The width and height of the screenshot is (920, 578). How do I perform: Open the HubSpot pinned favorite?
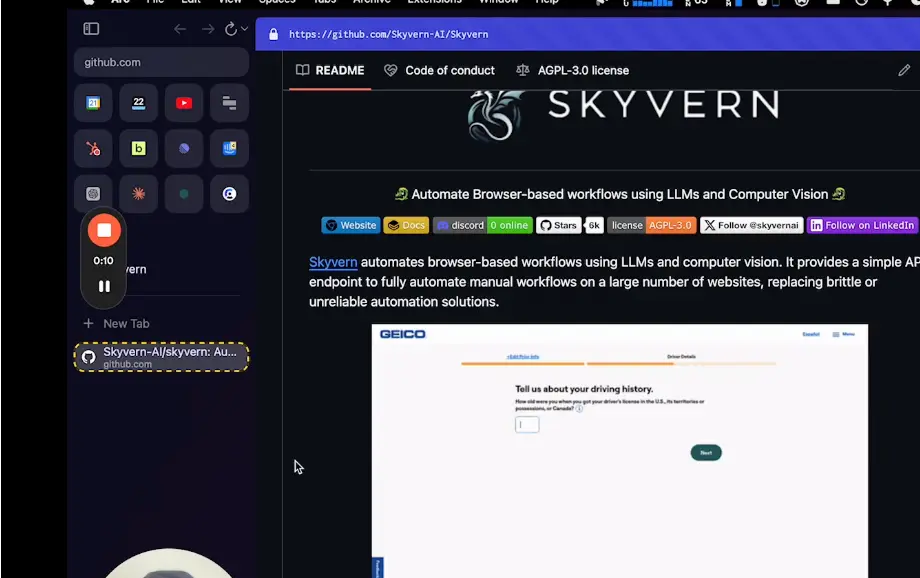tap(93, 149)
